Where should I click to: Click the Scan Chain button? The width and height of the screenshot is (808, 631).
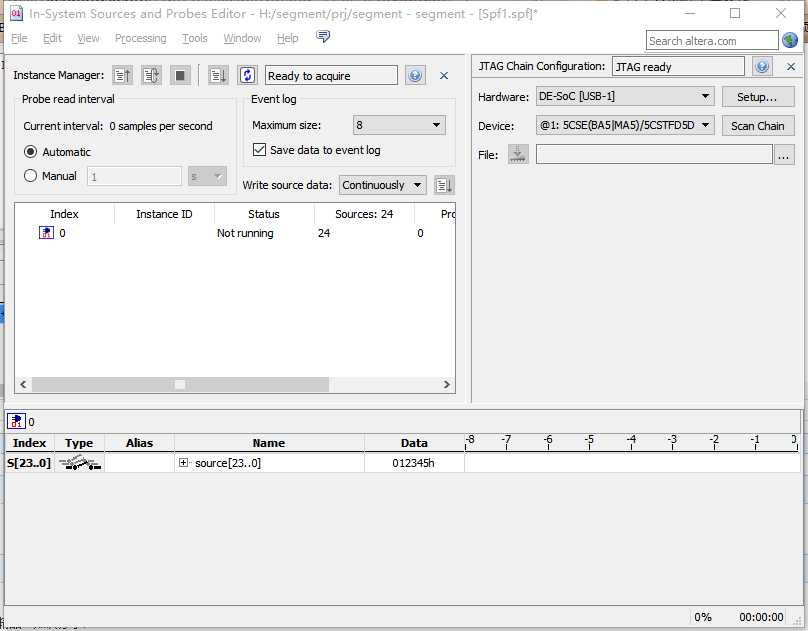tap(758, 126)
